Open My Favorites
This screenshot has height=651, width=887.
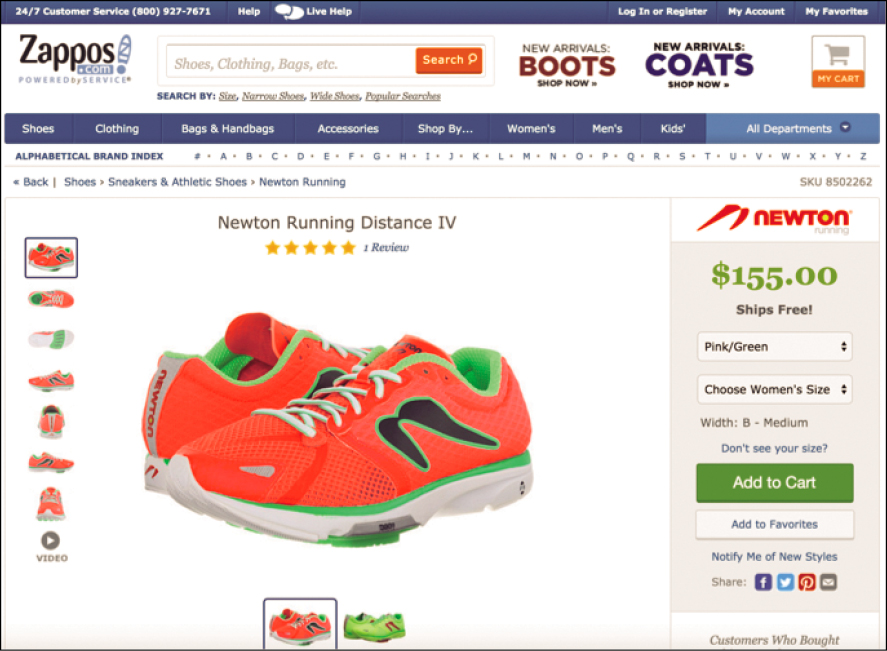[836, 11]
